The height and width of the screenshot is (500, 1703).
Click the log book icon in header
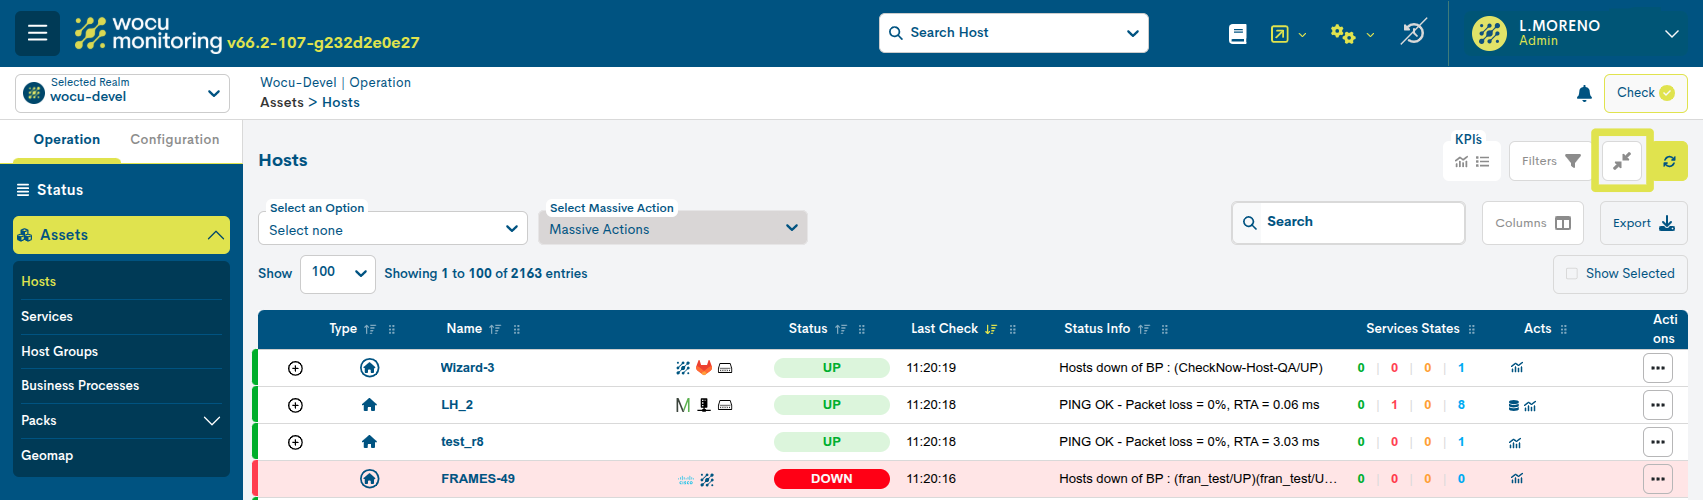[x=1238, y=34]
